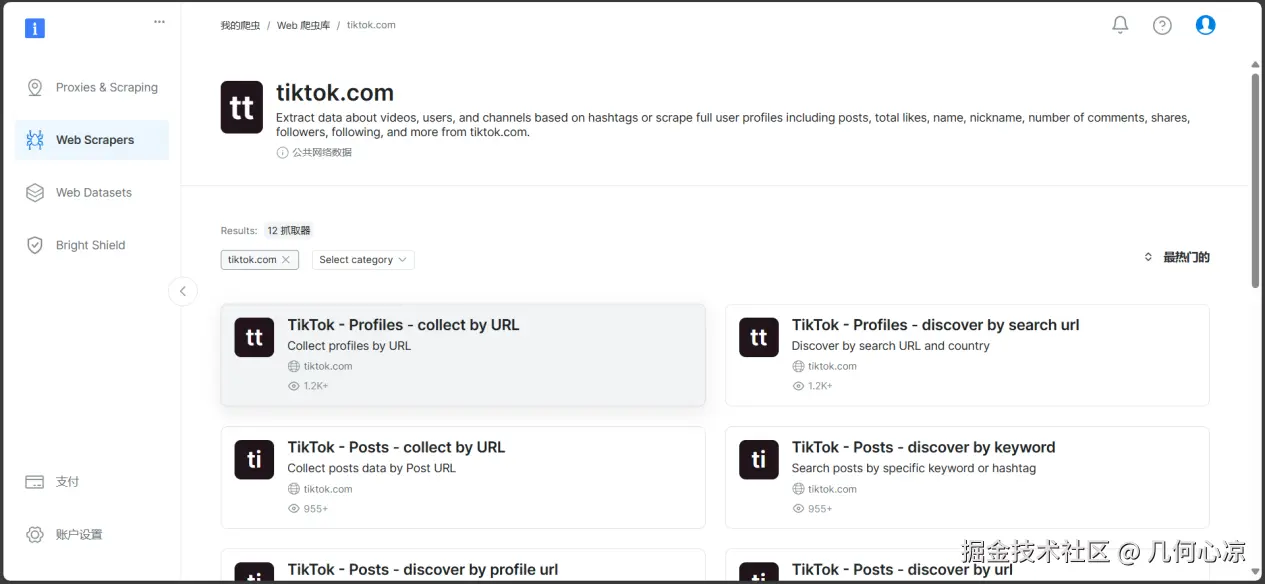Image resolution: width=1265 pixels, height=584 pixels.
Task: Click the blue info logo icon
Action: (35, 28)
